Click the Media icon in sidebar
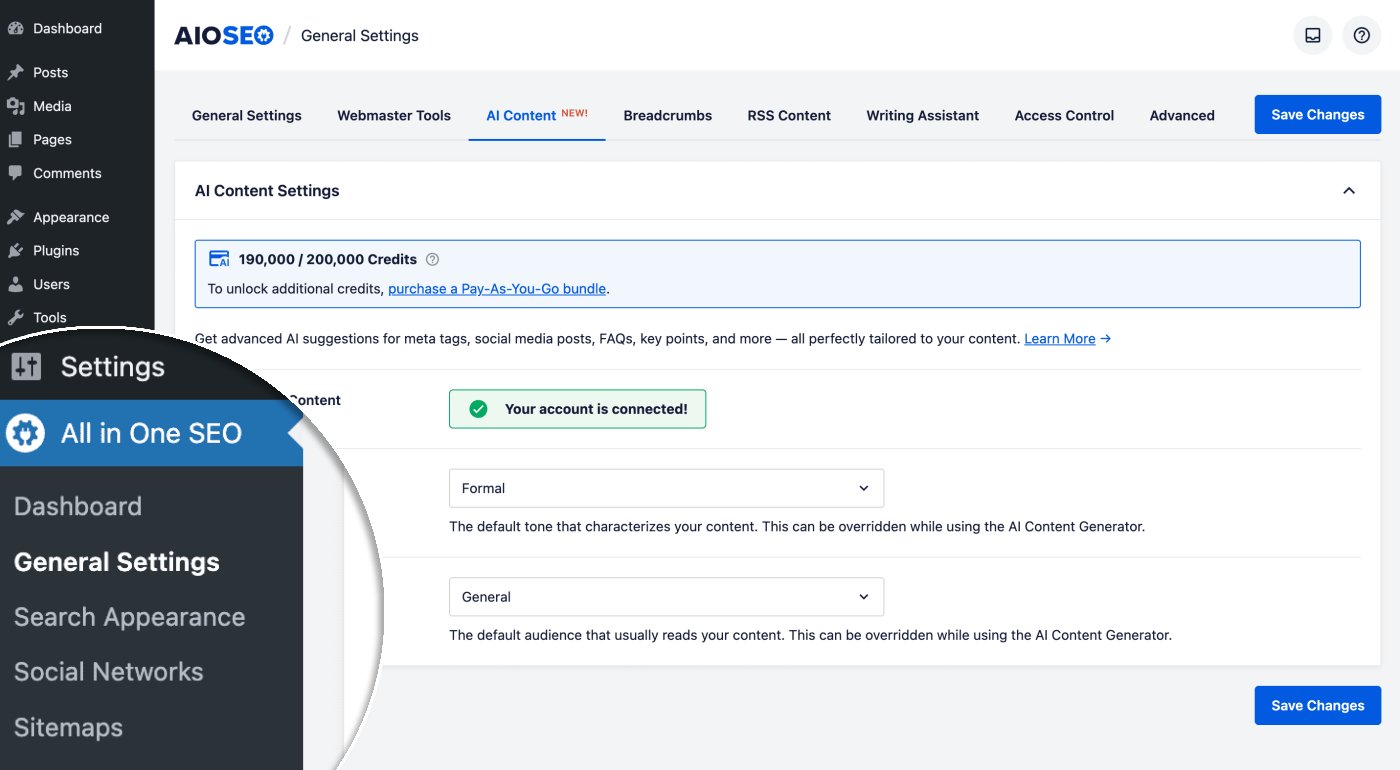 pyautogui.click(x=15, y=106)
